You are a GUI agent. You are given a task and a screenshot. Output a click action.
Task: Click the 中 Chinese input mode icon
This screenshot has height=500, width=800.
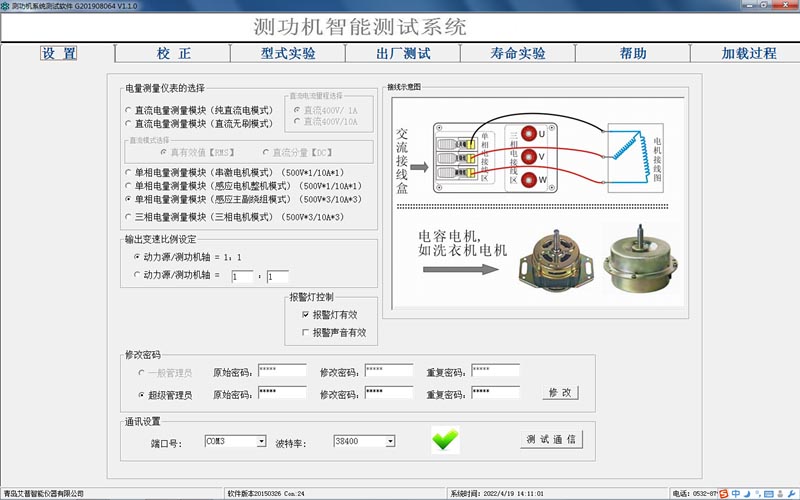click(736, 493)
